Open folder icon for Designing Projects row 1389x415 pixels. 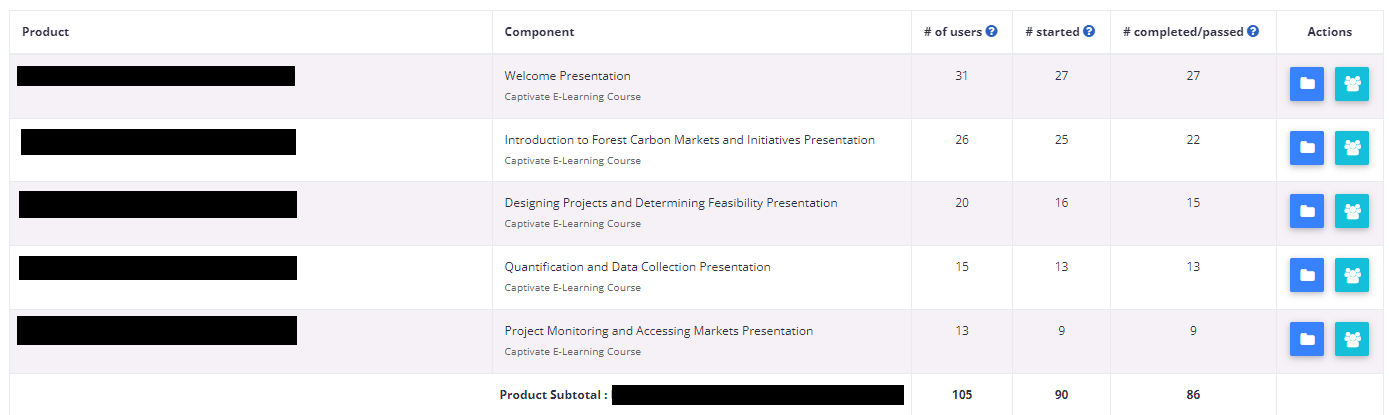point(1306,211)
